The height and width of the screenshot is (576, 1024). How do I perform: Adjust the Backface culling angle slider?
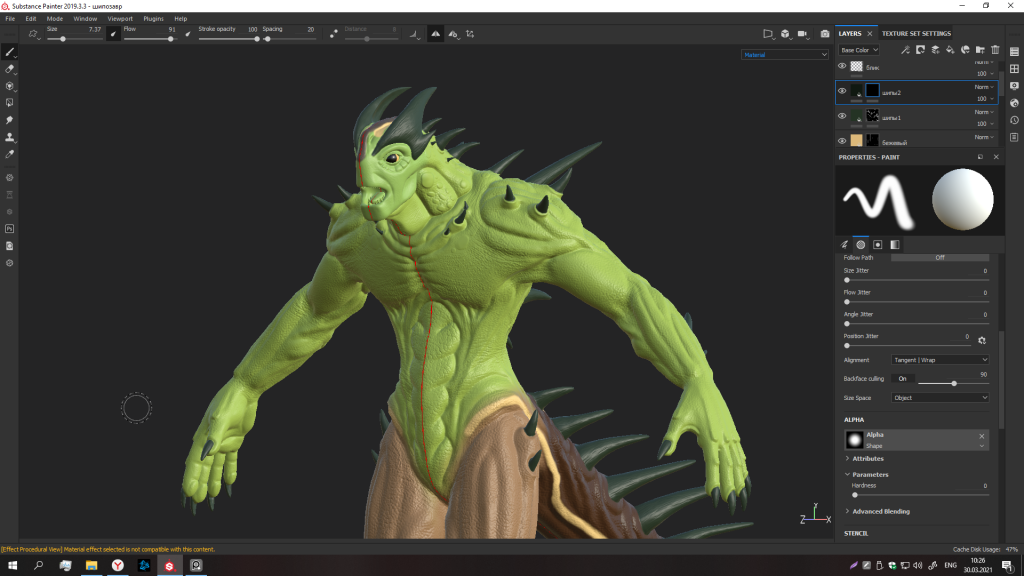(x=953, y=383)
